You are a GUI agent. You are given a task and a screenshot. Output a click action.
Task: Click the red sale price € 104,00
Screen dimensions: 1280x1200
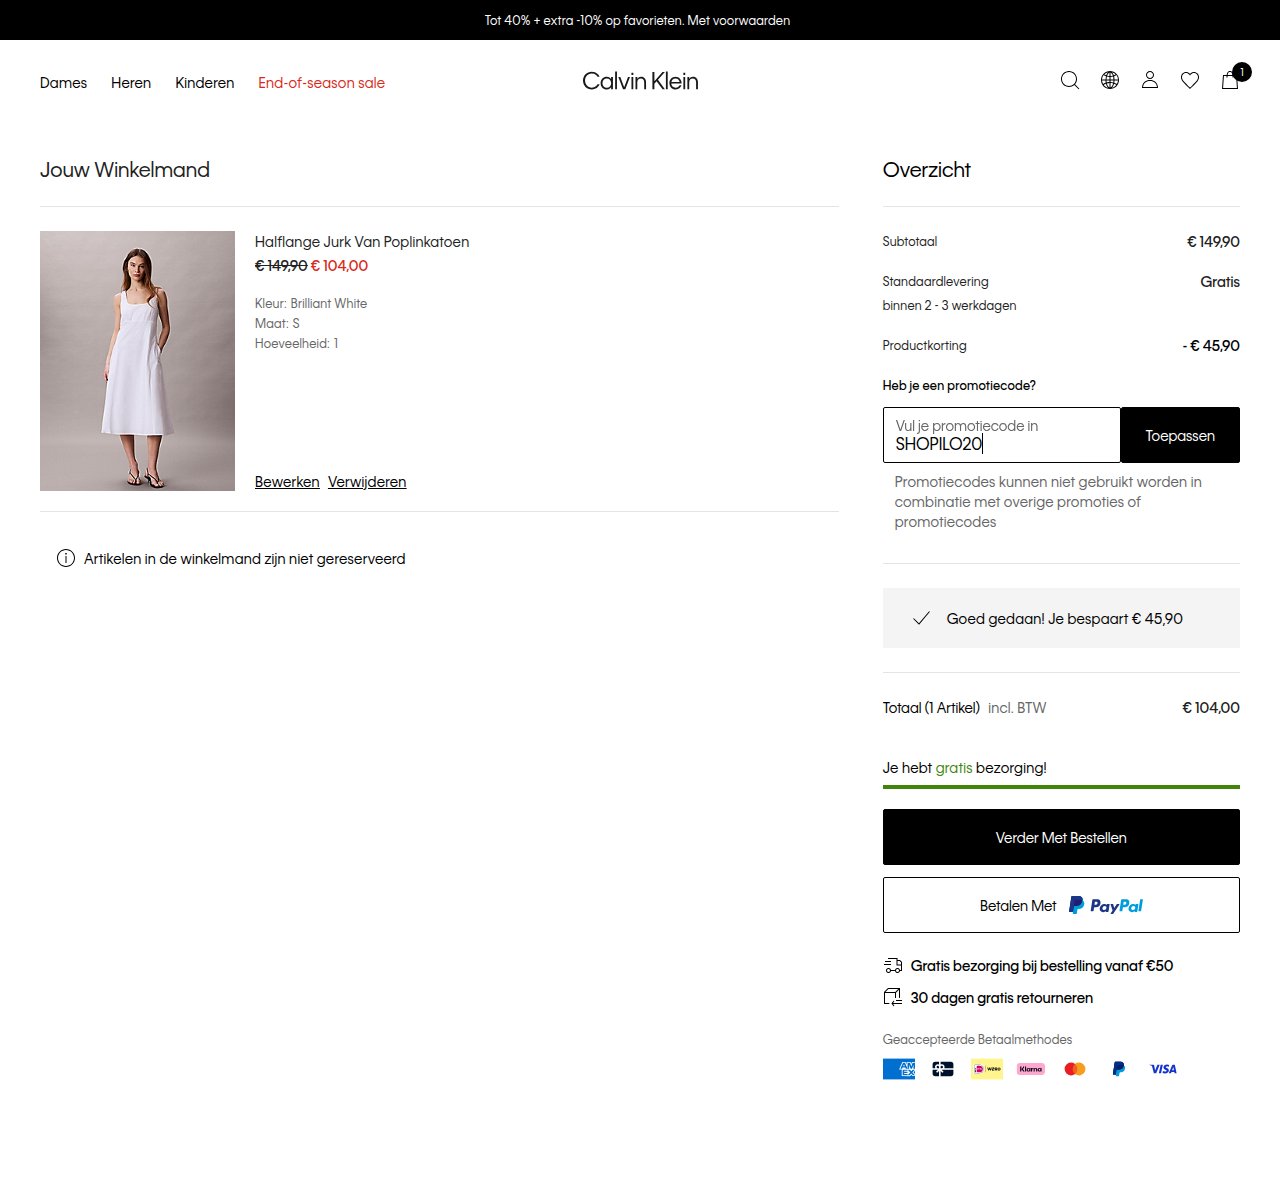(339, 266)
